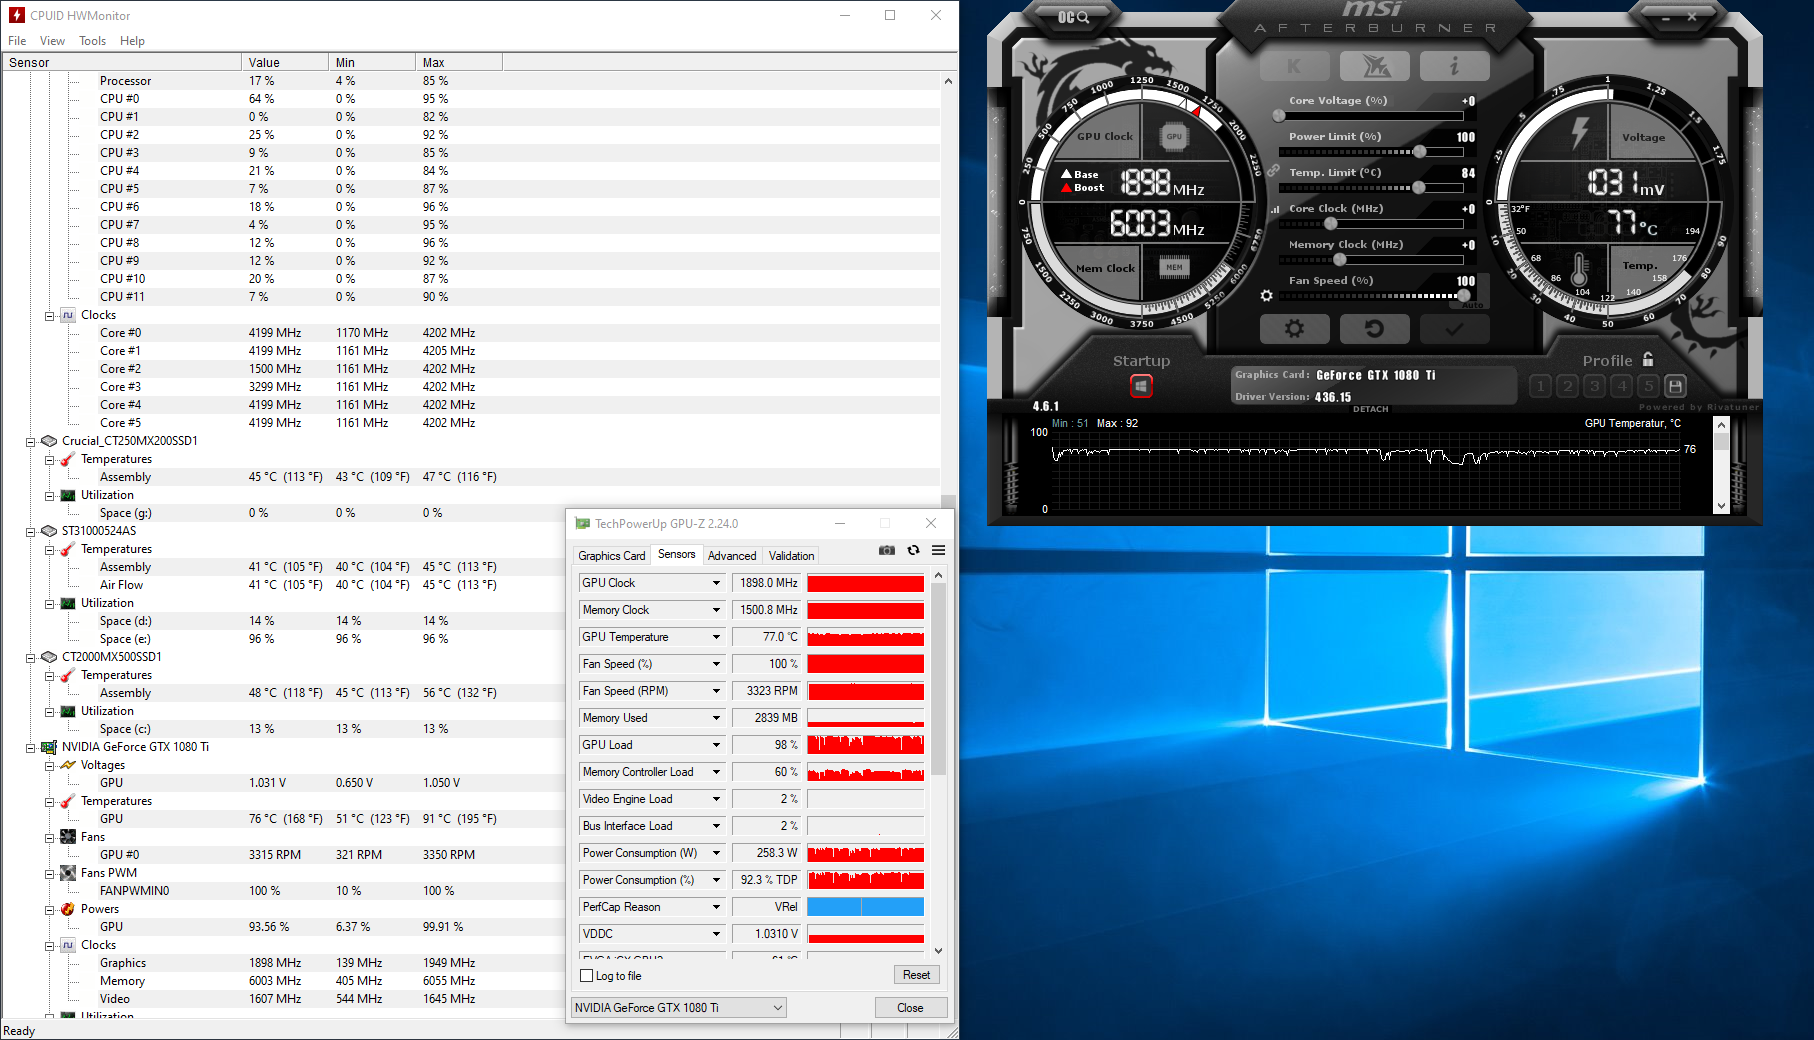
Task: Click the Min column header in HWMonitor
Action: click(372, 63)
